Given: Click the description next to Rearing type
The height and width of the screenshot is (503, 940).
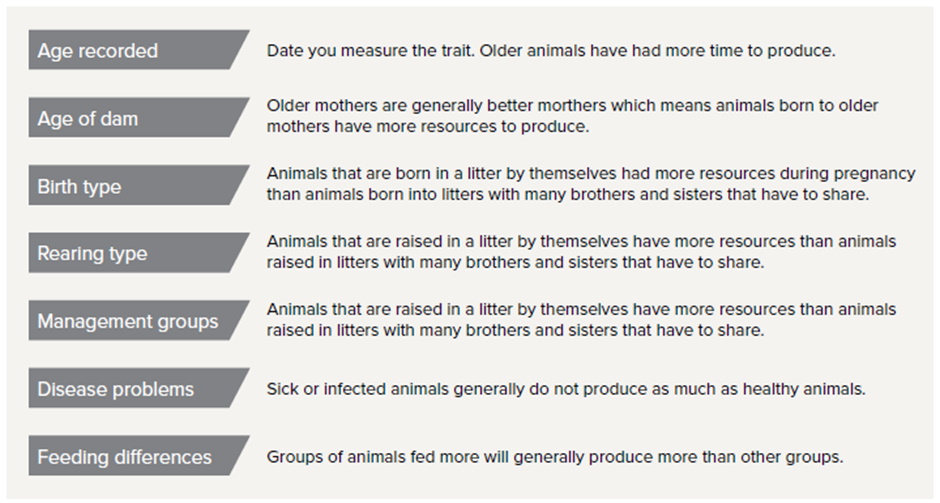Looking at the screenshot, I should point(581,252).
